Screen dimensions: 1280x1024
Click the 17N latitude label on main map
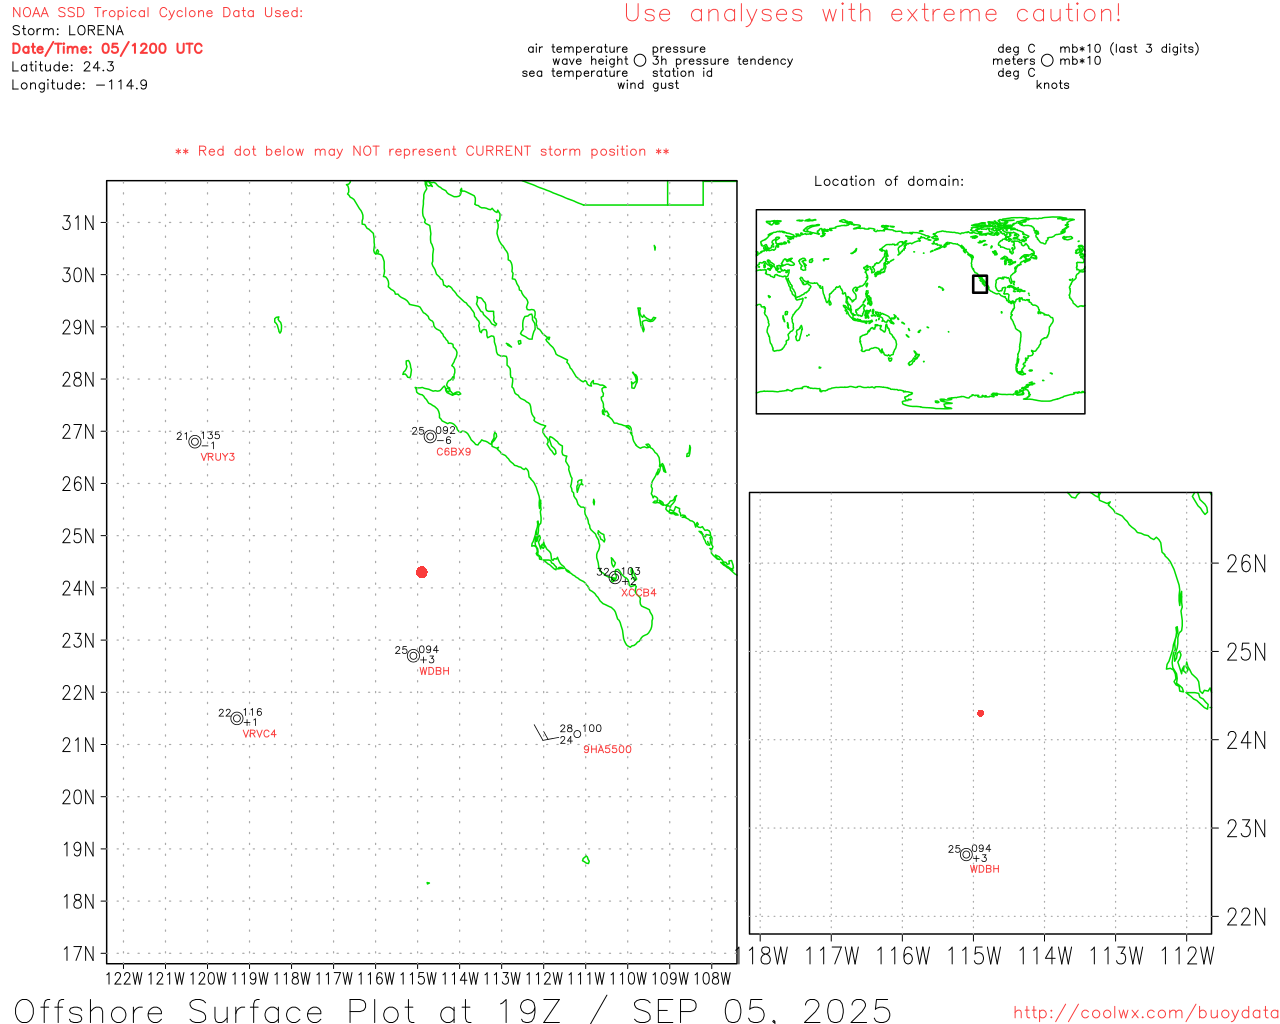pos(79,954)
